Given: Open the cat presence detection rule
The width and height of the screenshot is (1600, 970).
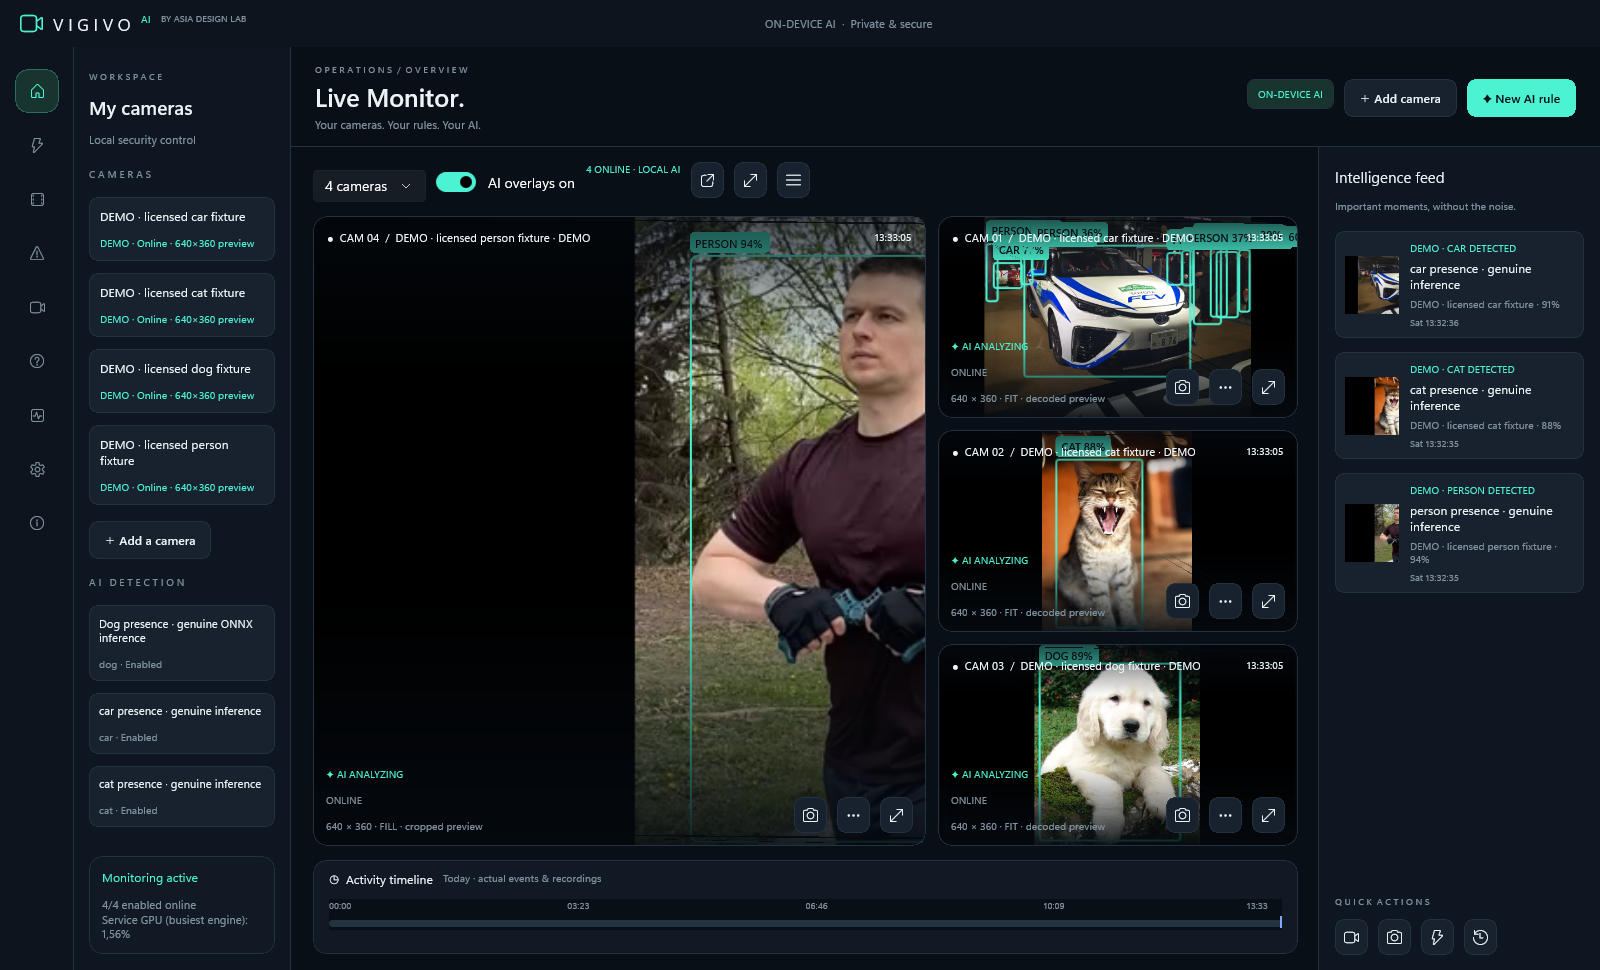Looking at the screenshot, I should pyautogui.click(x=182, y=796).
